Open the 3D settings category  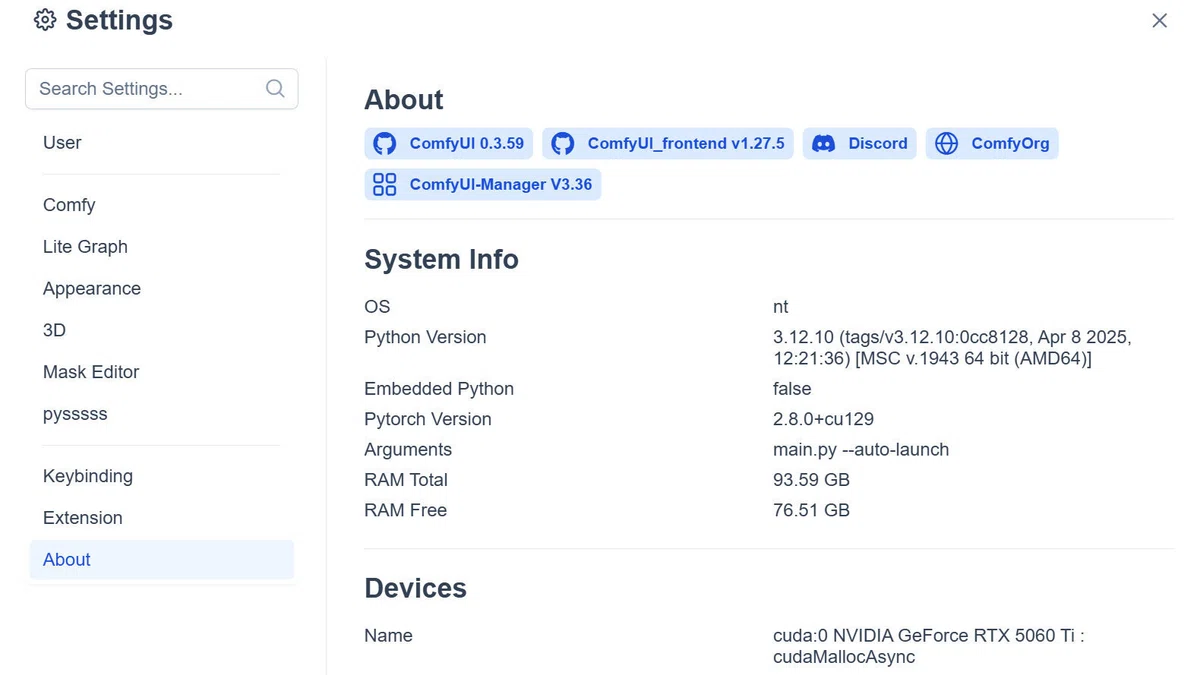click(x=162, y=330)
